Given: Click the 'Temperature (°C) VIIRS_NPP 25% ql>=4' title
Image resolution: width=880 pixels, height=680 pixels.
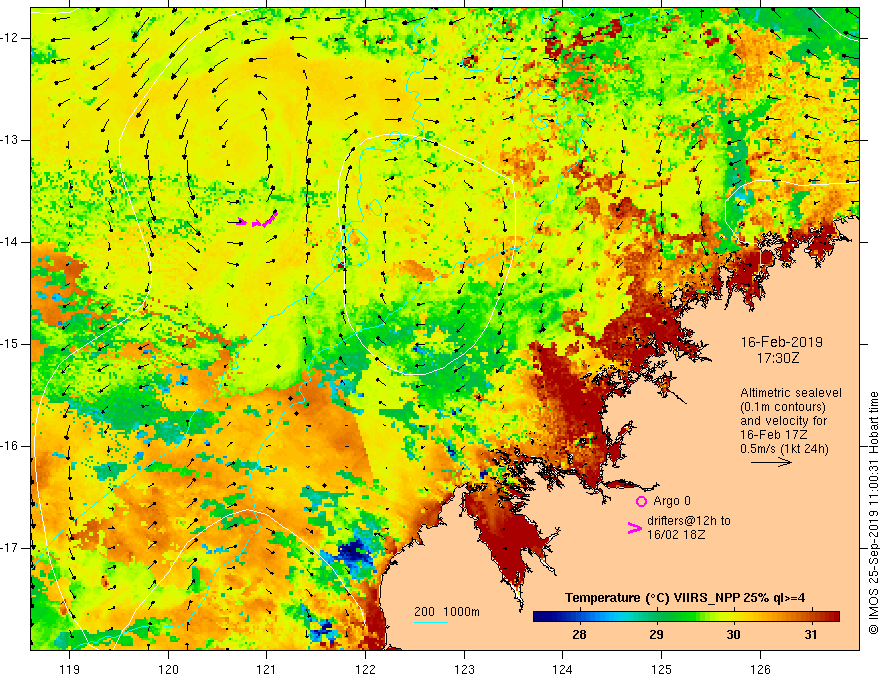Looking at the screenshot, I should [x=685, y=598].
